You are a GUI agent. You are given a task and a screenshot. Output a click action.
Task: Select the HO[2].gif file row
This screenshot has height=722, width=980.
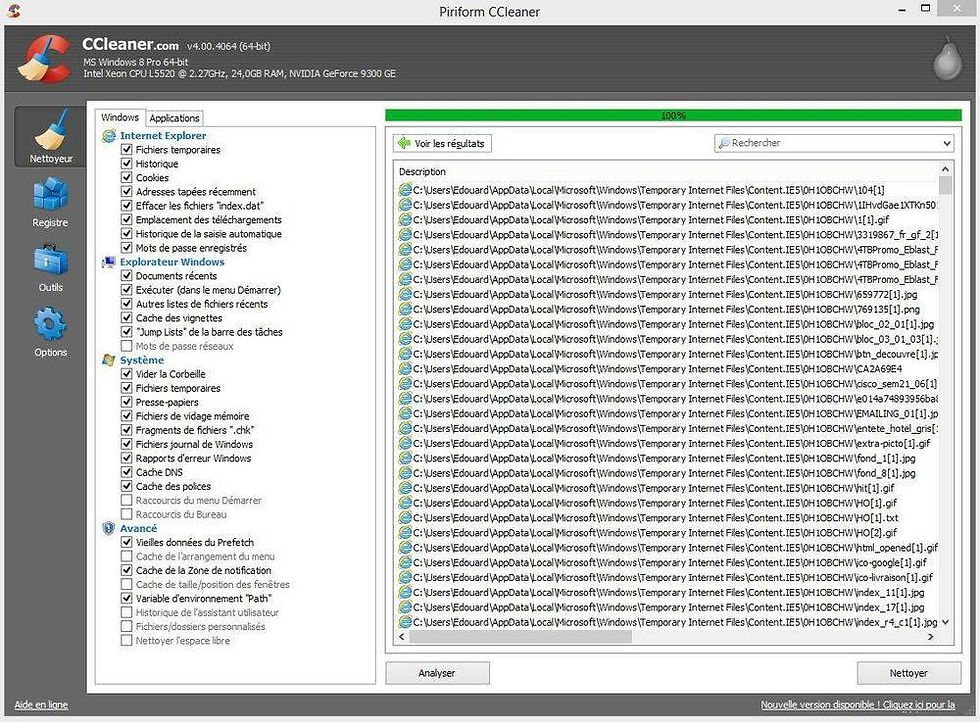(x=668, y=533)
